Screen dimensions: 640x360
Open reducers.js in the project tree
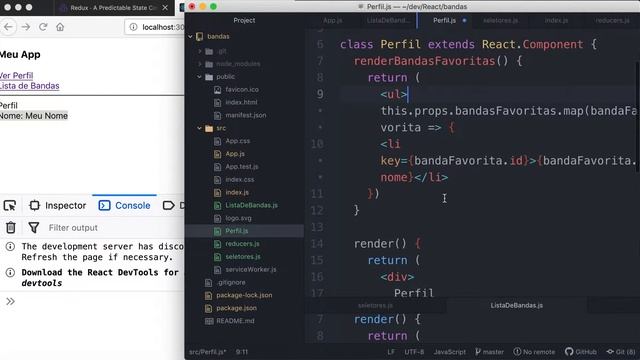tap(242, 244)
